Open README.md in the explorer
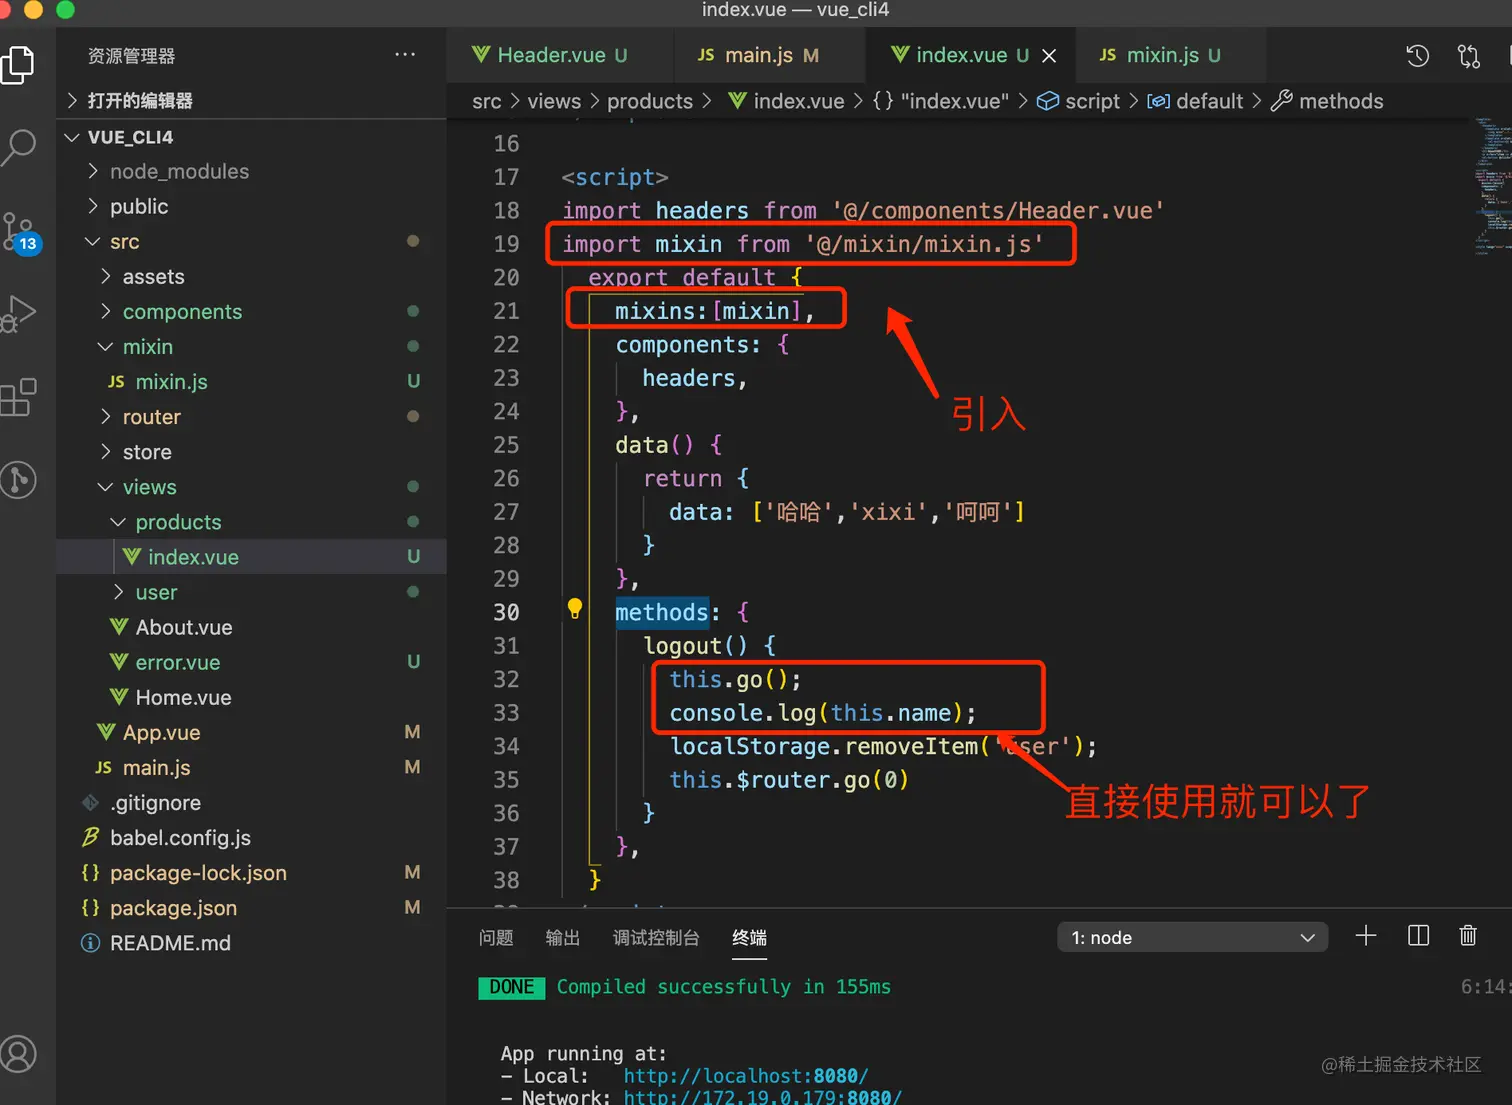 [251, 943]
